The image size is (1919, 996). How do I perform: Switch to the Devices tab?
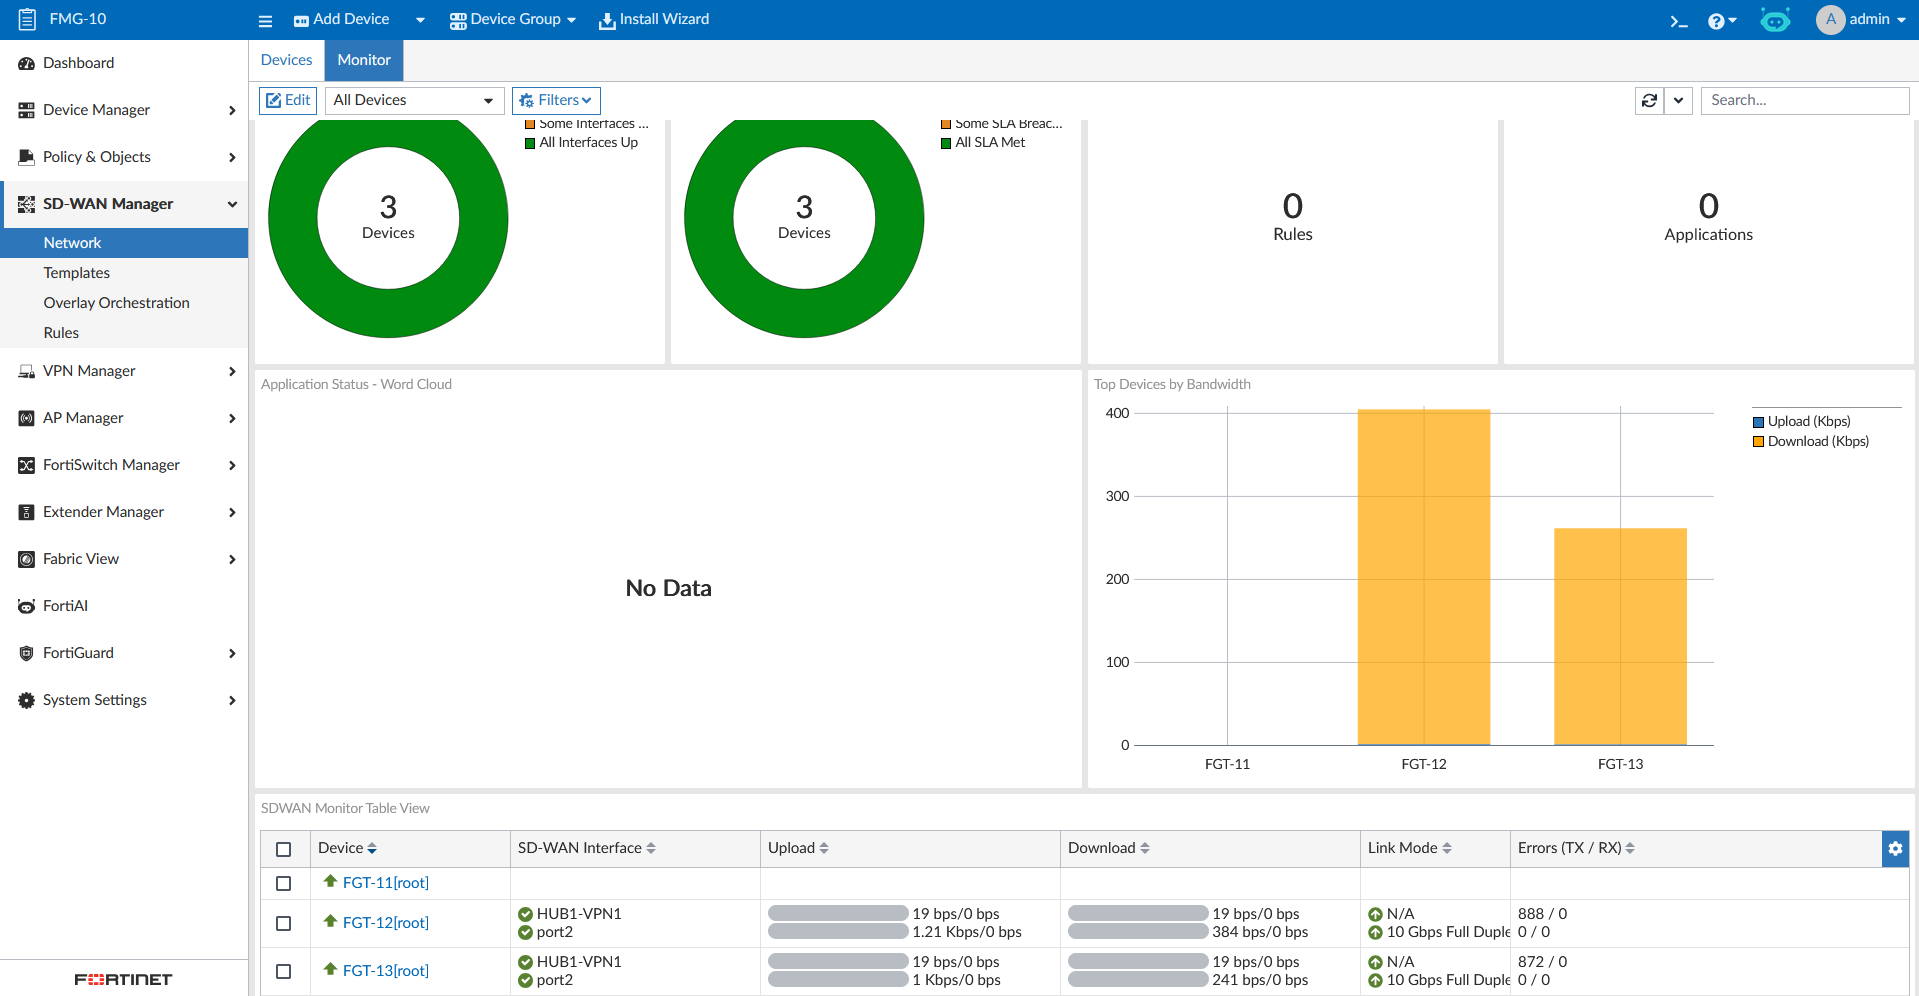click(286, 60)
